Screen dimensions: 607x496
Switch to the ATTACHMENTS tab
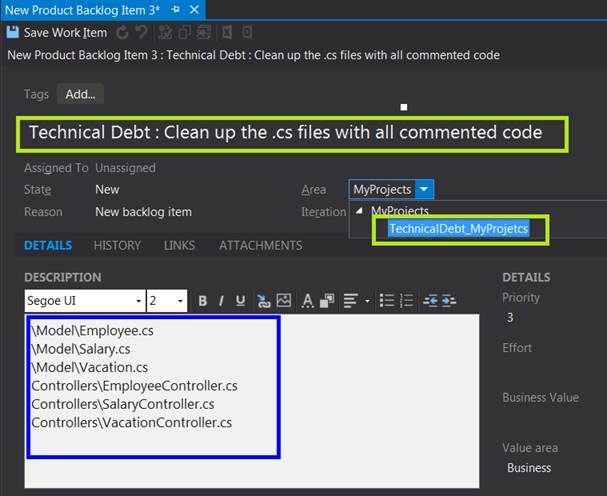pos(261,245)
